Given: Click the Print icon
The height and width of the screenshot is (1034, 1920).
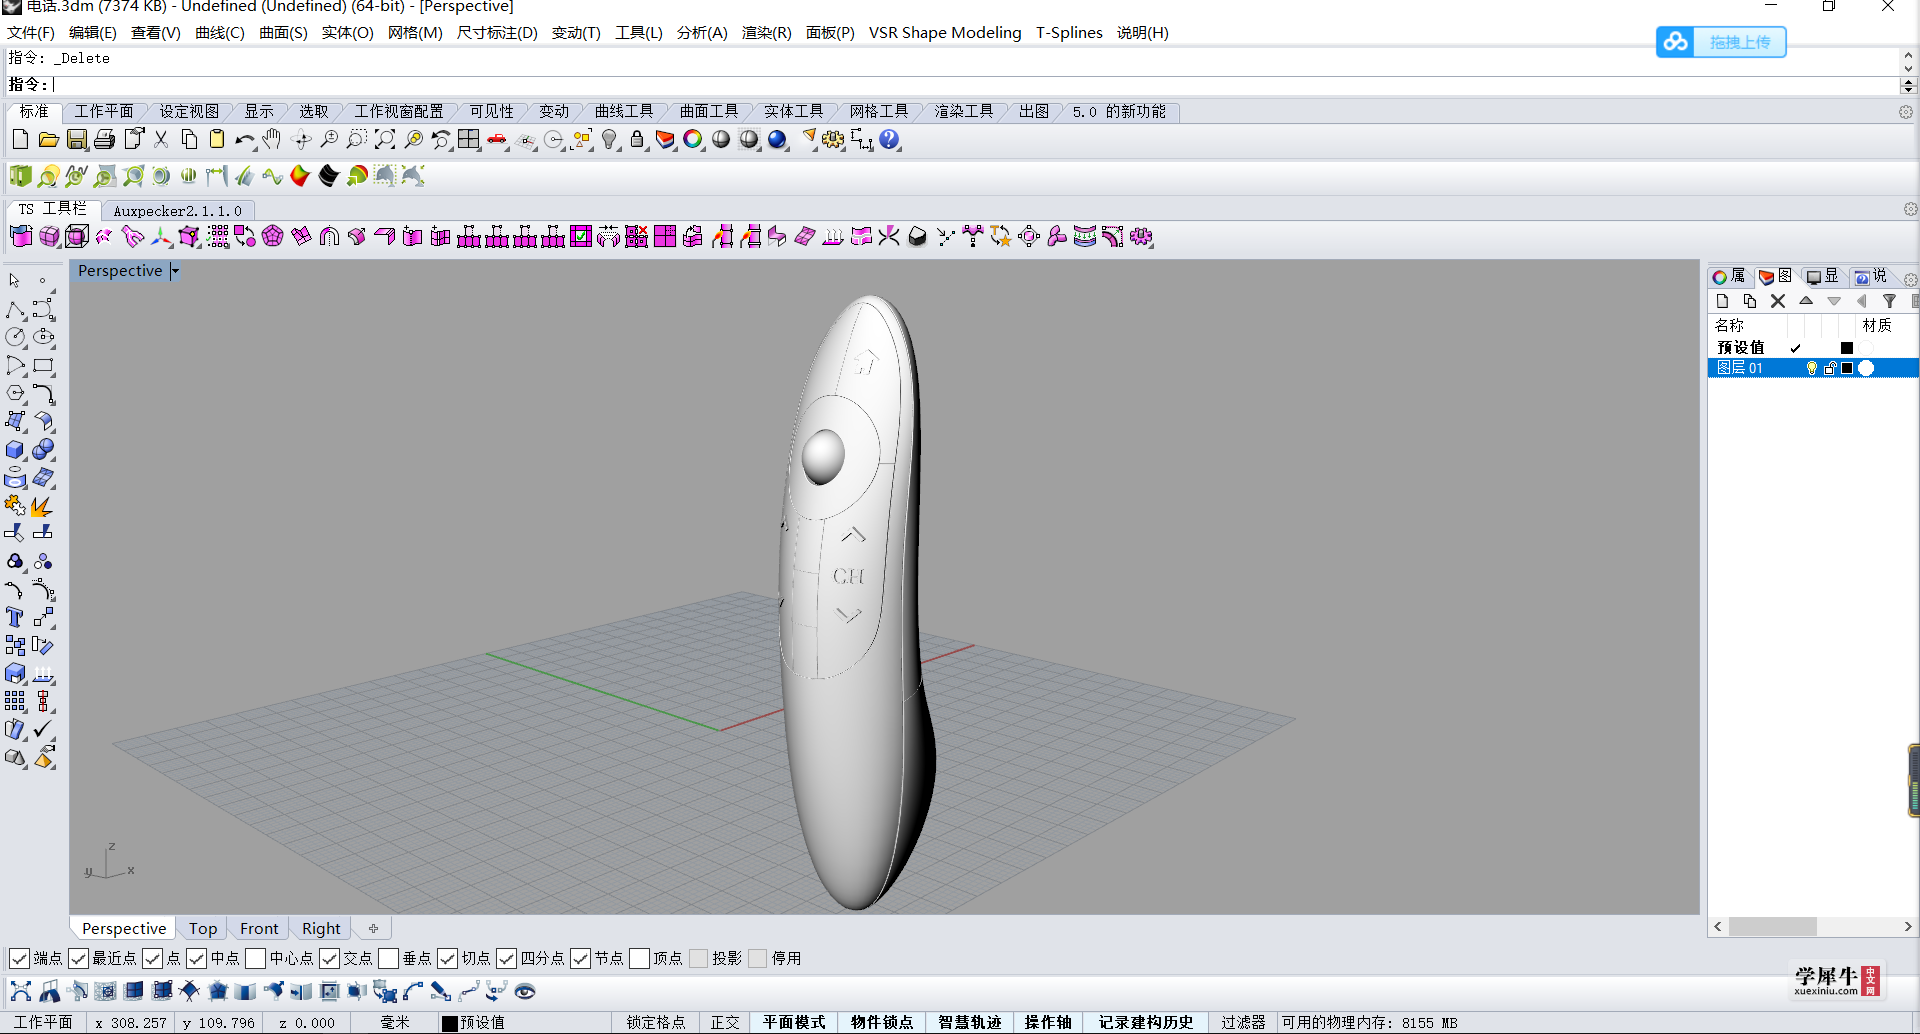Looking at the screenshot, I should pyautogui.click(x=104, y=140).
